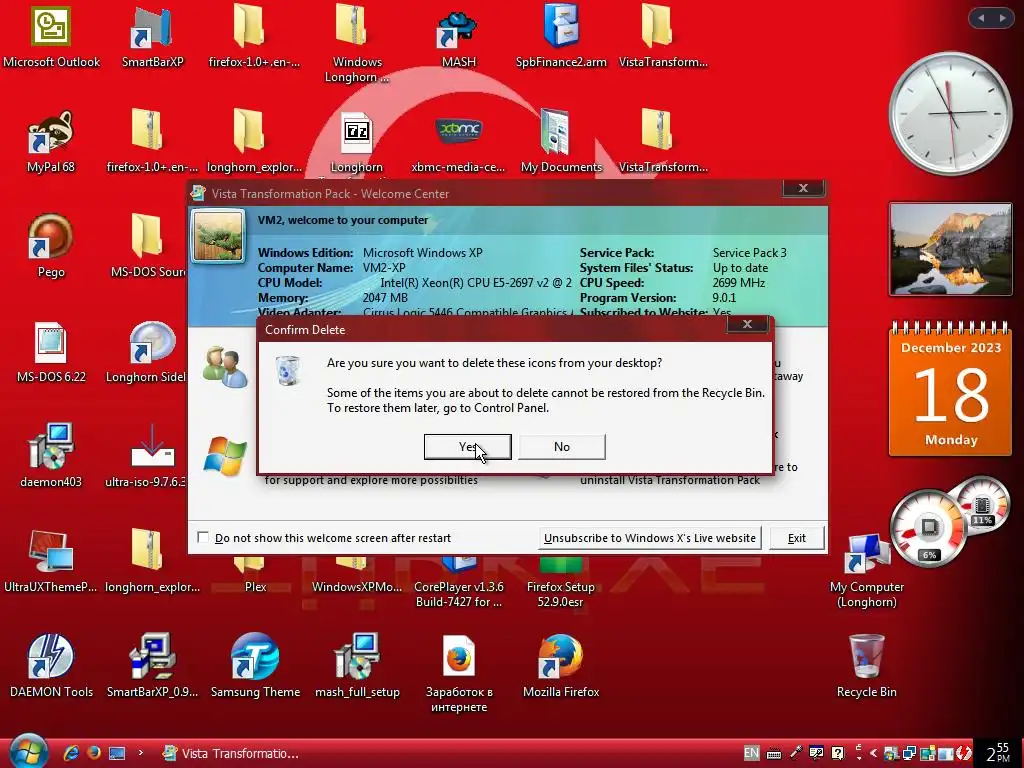Click the slideshow picture gadget

coord(950,249)
